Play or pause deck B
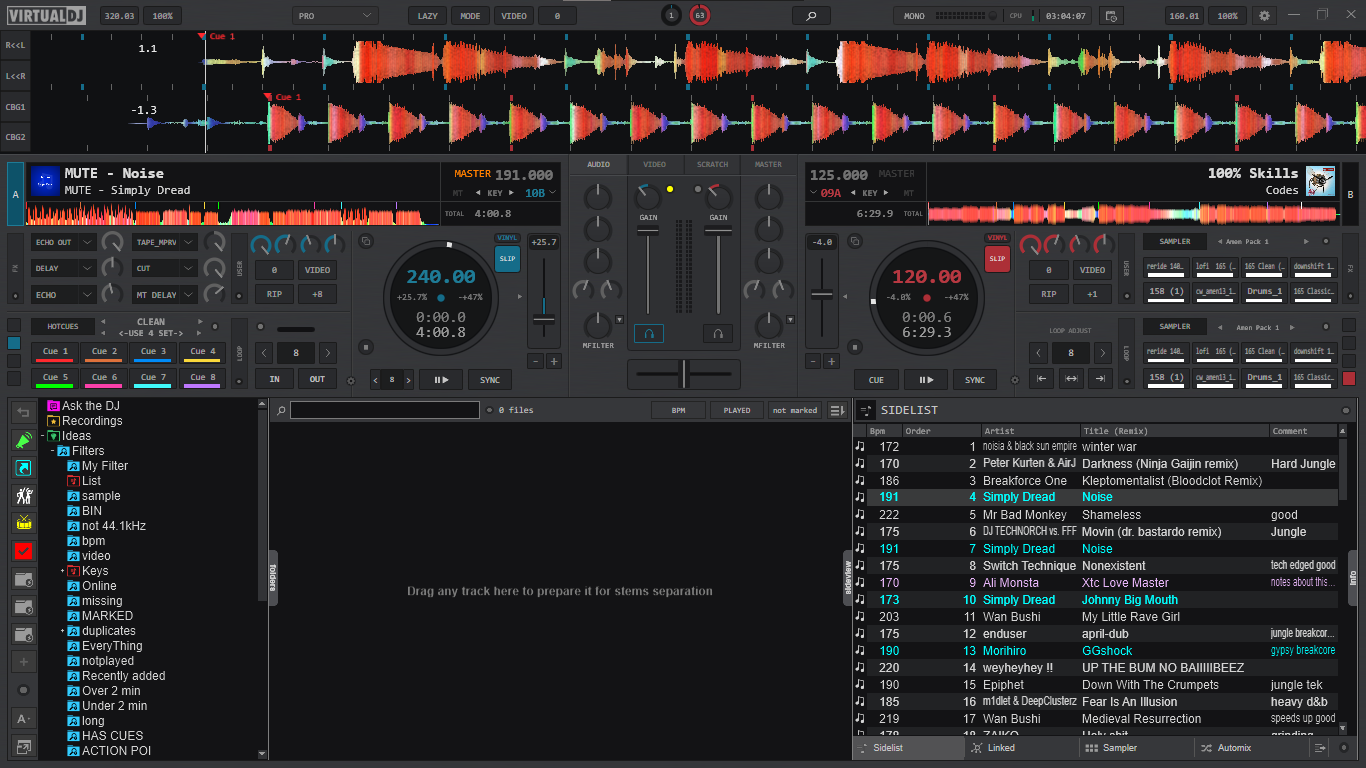Image resolution: width=1366 pixels, height=768 pixels. [x=926, y=380]
